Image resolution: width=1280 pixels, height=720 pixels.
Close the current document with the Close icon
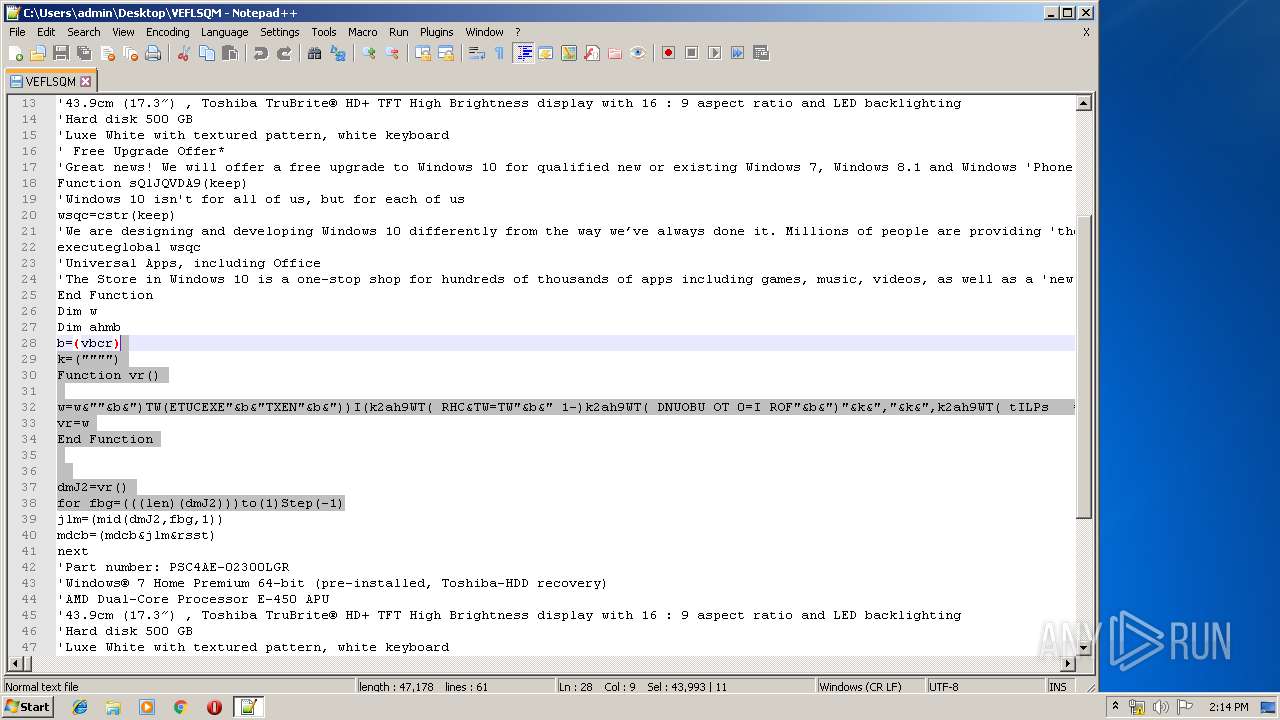click(107, 53)
